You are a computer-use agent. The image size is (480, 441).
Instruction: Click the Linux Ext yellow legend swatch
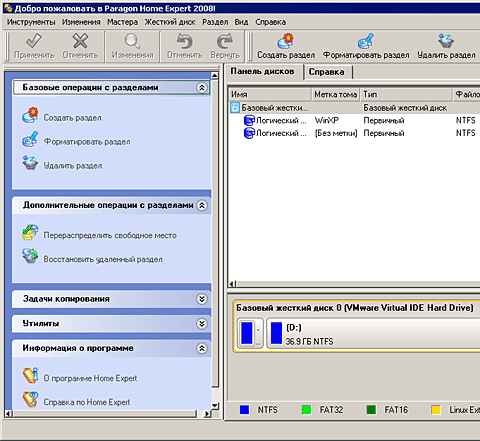tap(436, 410)
